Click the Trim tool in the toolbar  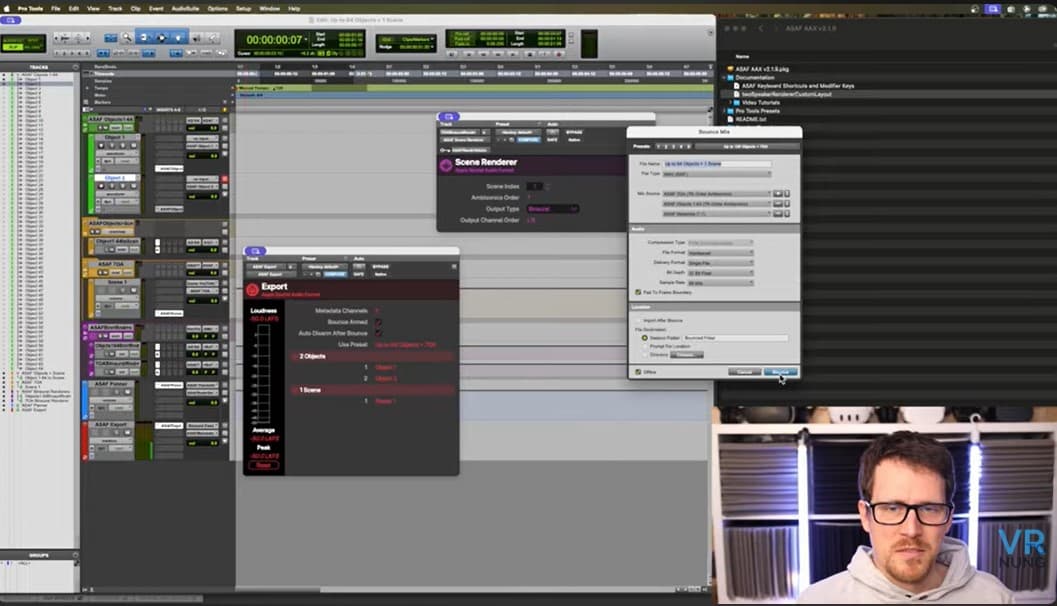pos(143,37)
